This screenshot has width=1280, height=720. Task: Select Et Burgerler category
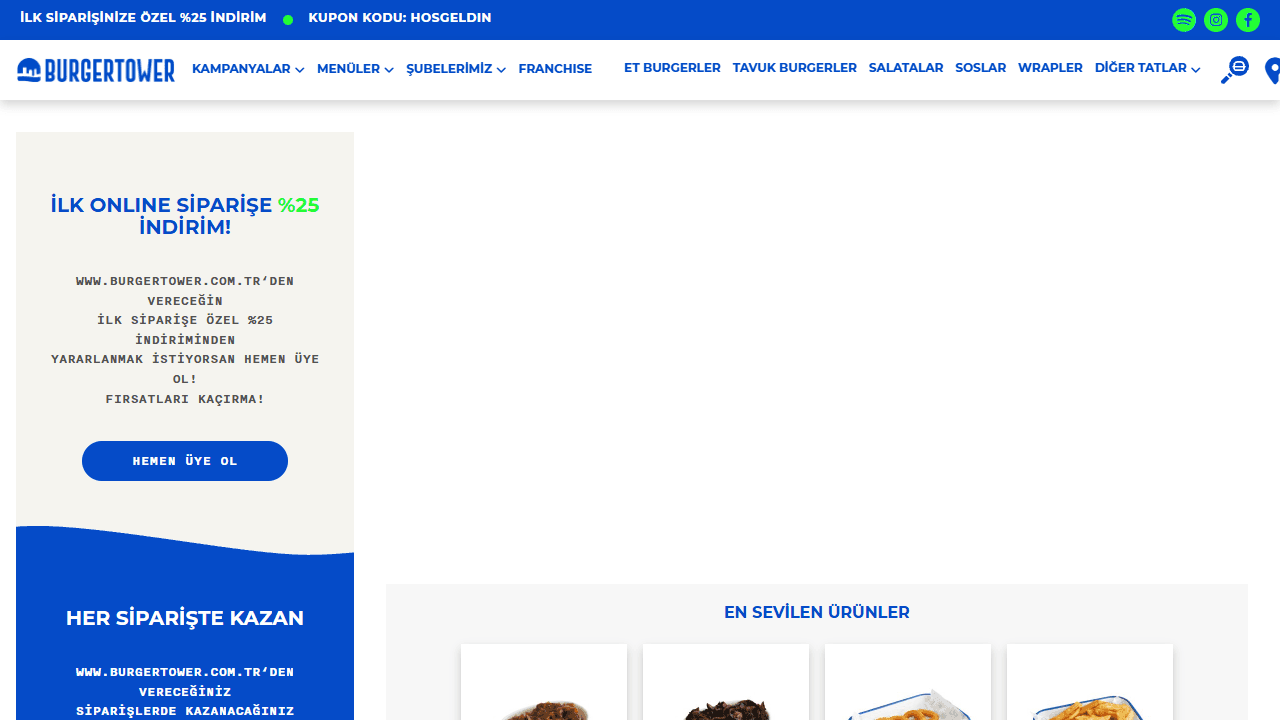(672, 68)
